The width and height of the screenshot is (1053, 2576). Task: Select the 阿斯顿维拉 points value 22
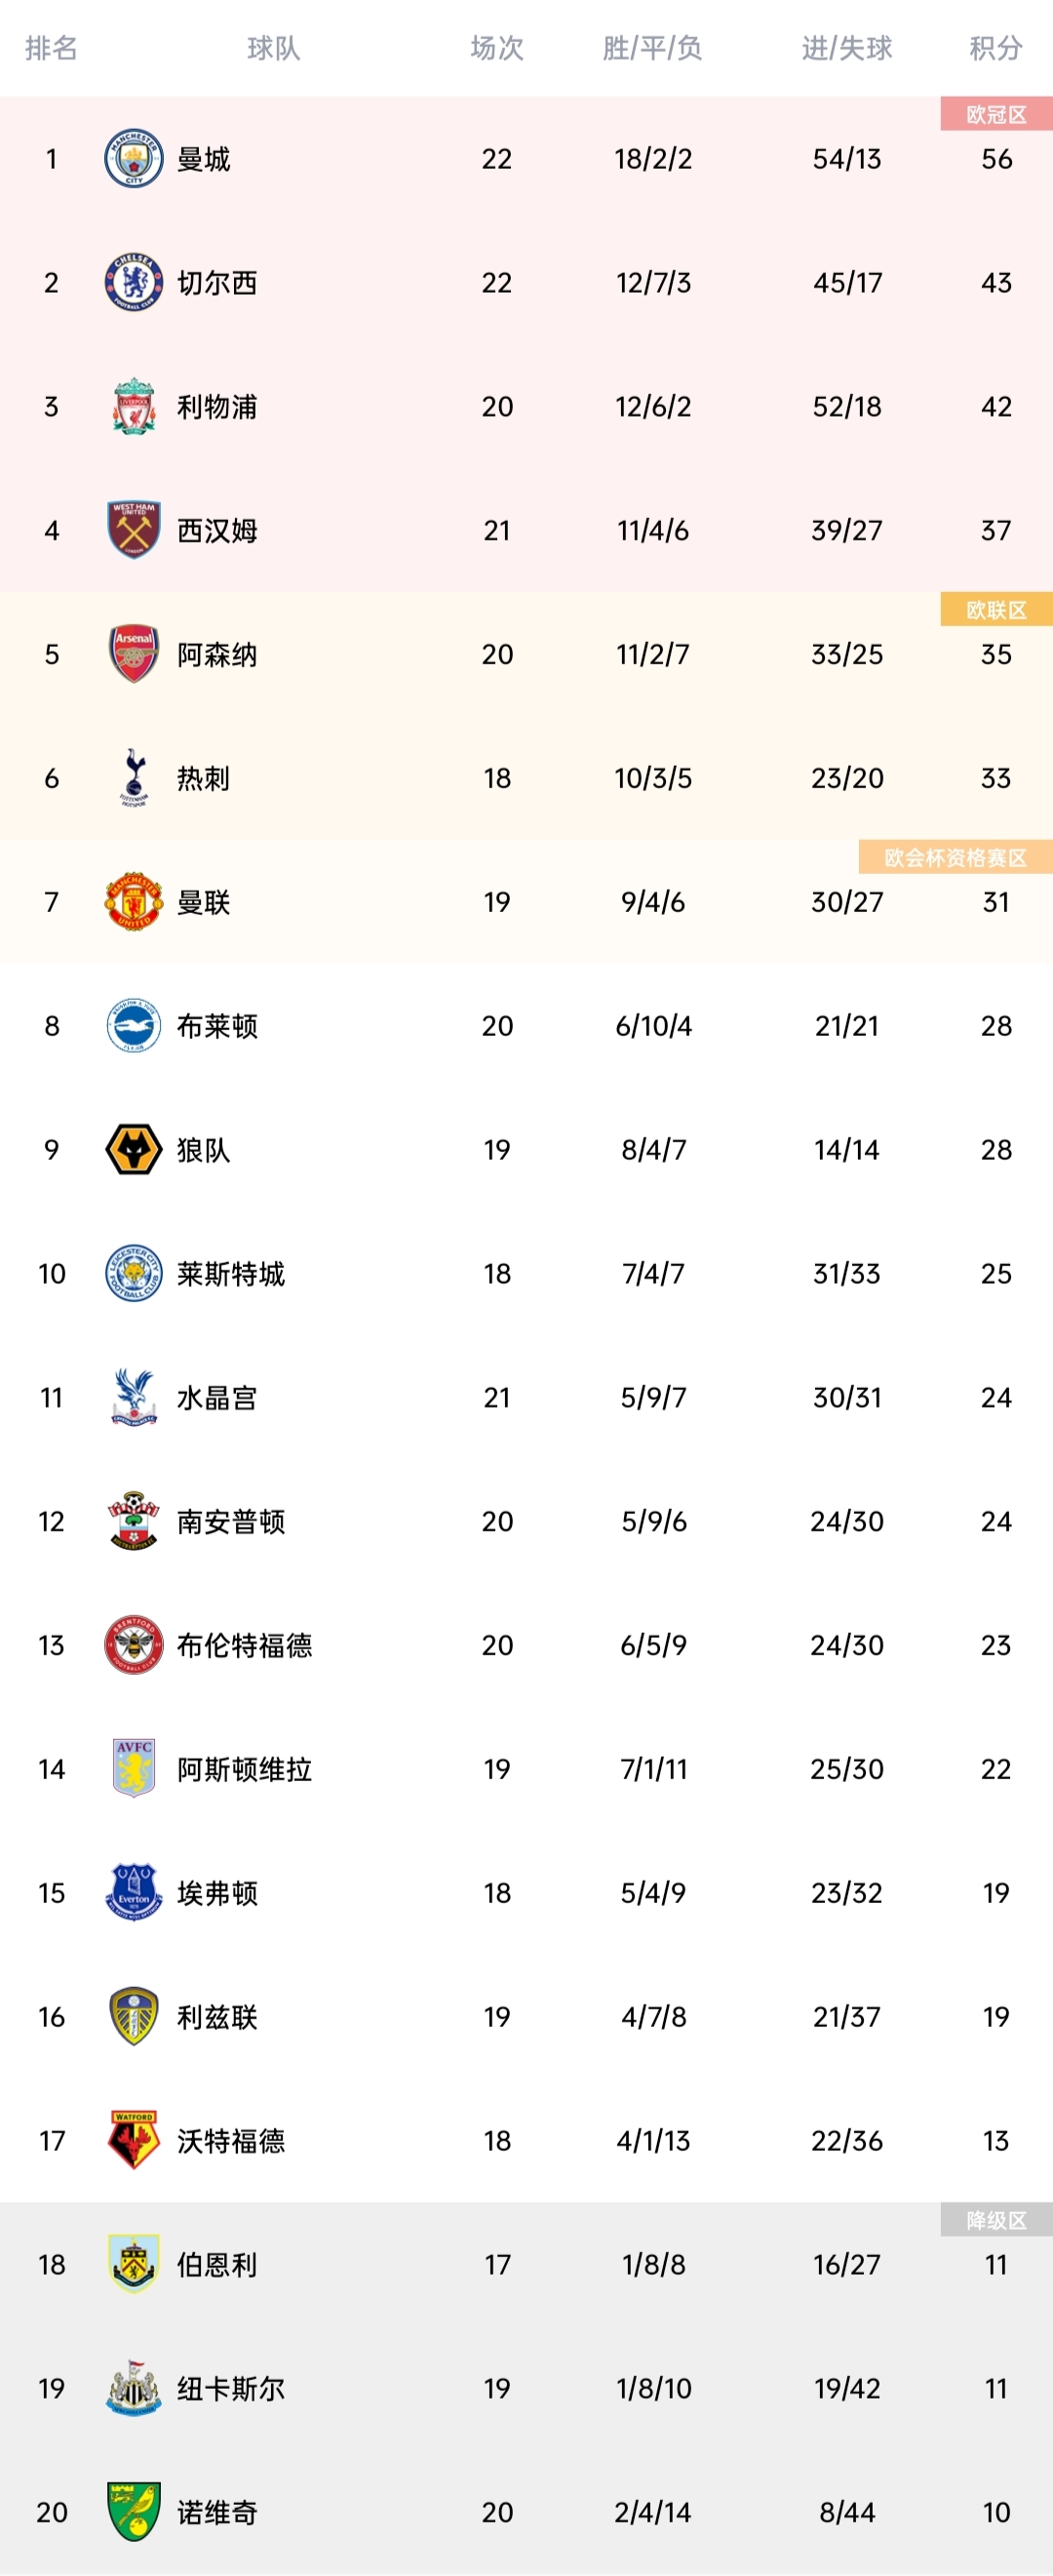(996, 1769)
